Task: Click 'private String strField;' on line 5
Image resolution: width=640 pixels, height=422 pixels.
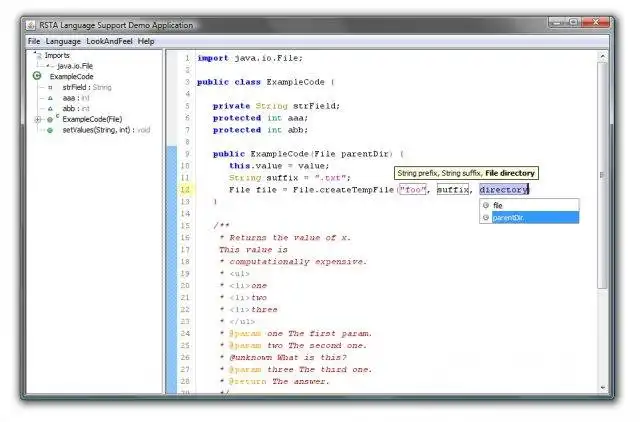Action: 276,106
